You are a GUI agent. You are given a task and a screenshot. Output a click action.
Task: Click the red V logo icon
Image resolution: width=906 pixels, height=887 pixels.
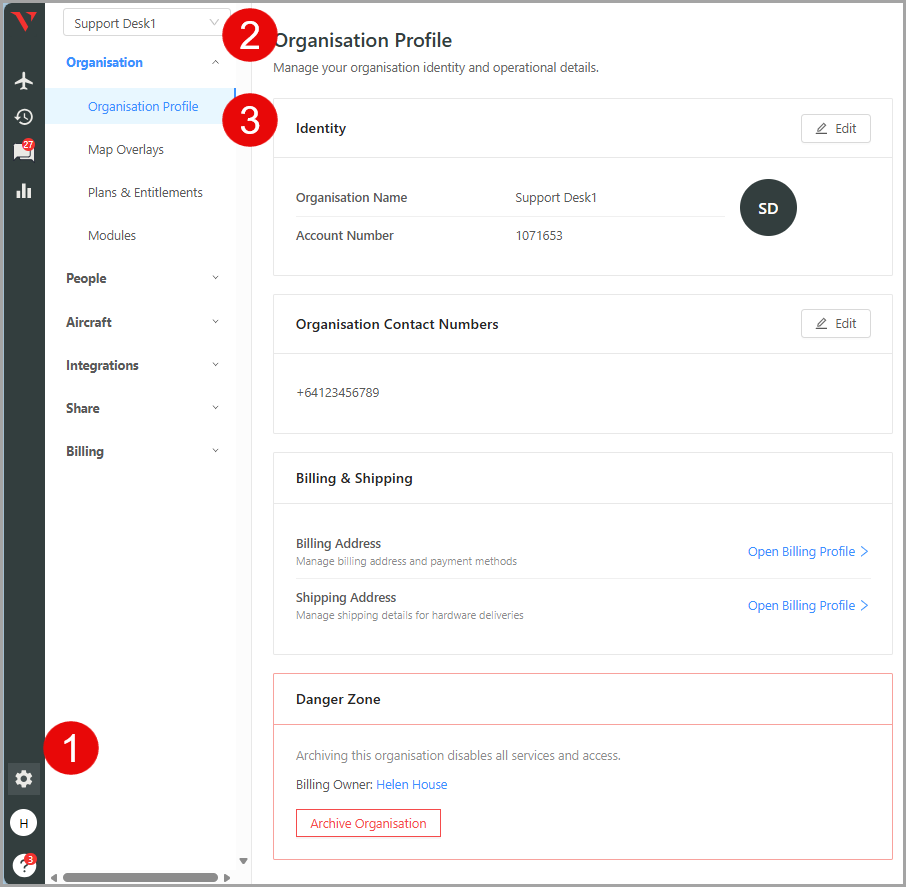coord(24,22)
